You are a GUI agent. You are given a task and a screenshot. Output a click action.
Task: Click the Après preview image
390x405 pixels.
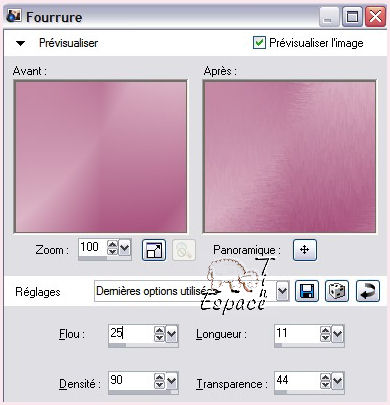point(289,157)
